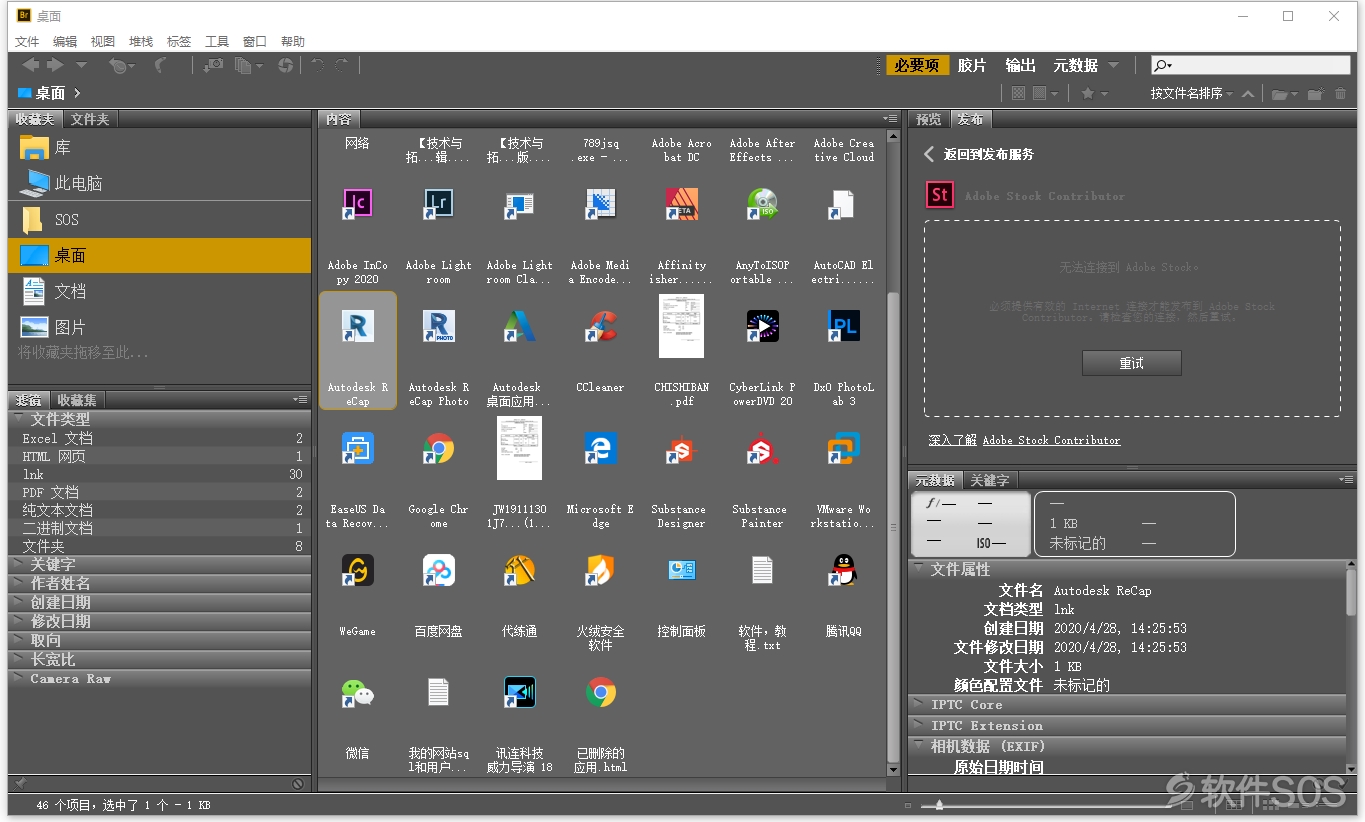Go back with the left arrow toolbar icon
This screenshot has width=1365, height=822.
[30, 65]
